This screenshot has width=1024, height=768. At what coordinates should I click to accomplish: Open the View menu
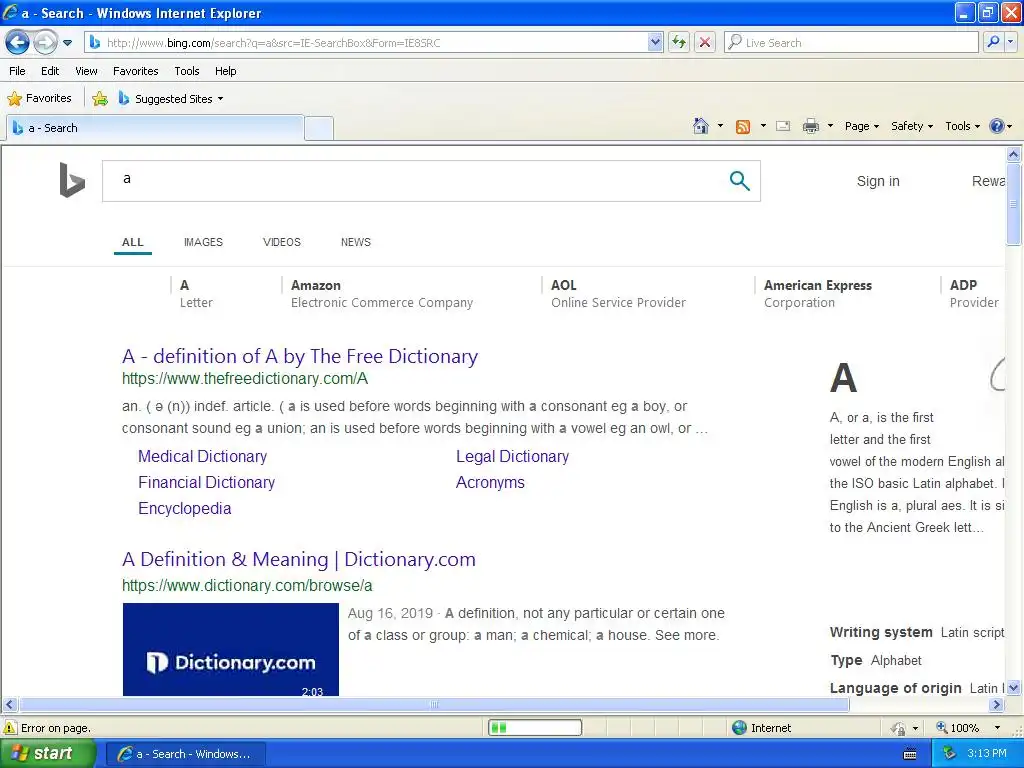click(86, 71)
